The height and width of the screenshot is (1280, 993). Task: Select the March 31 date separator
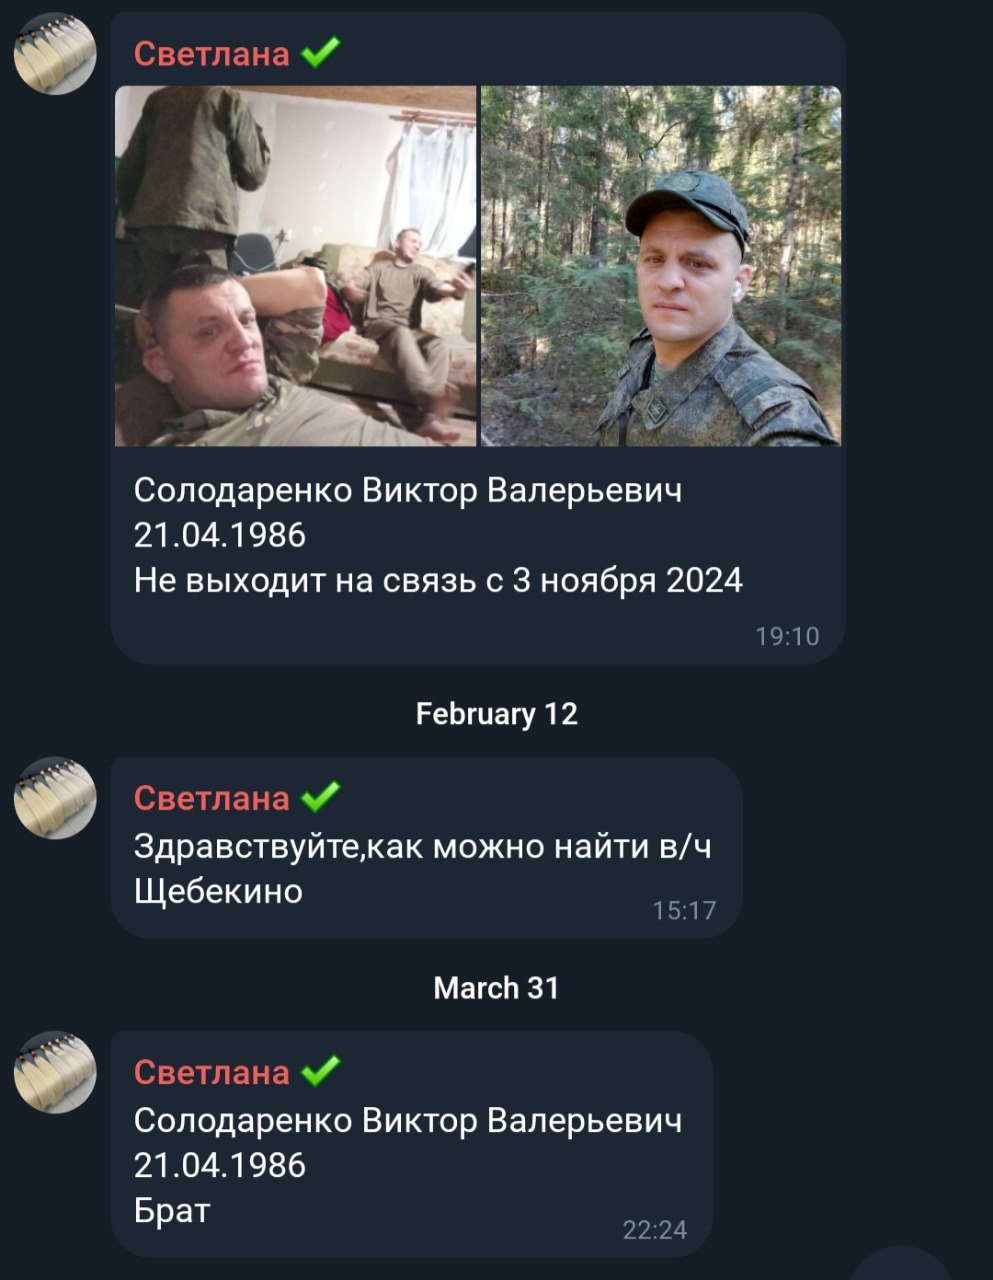(496, 988)
